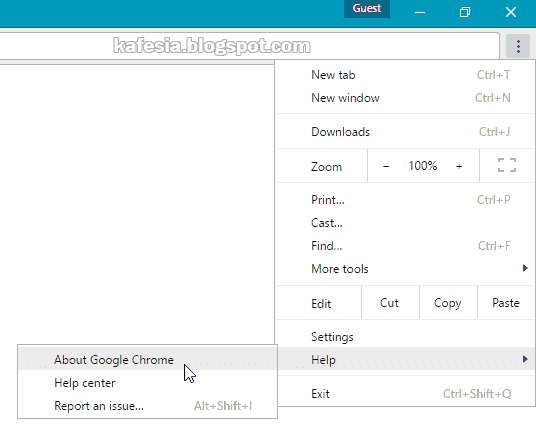The width and height of the screenshot is (536, 439).
Task: Choose New window menu entry
Action: point(405,98)
